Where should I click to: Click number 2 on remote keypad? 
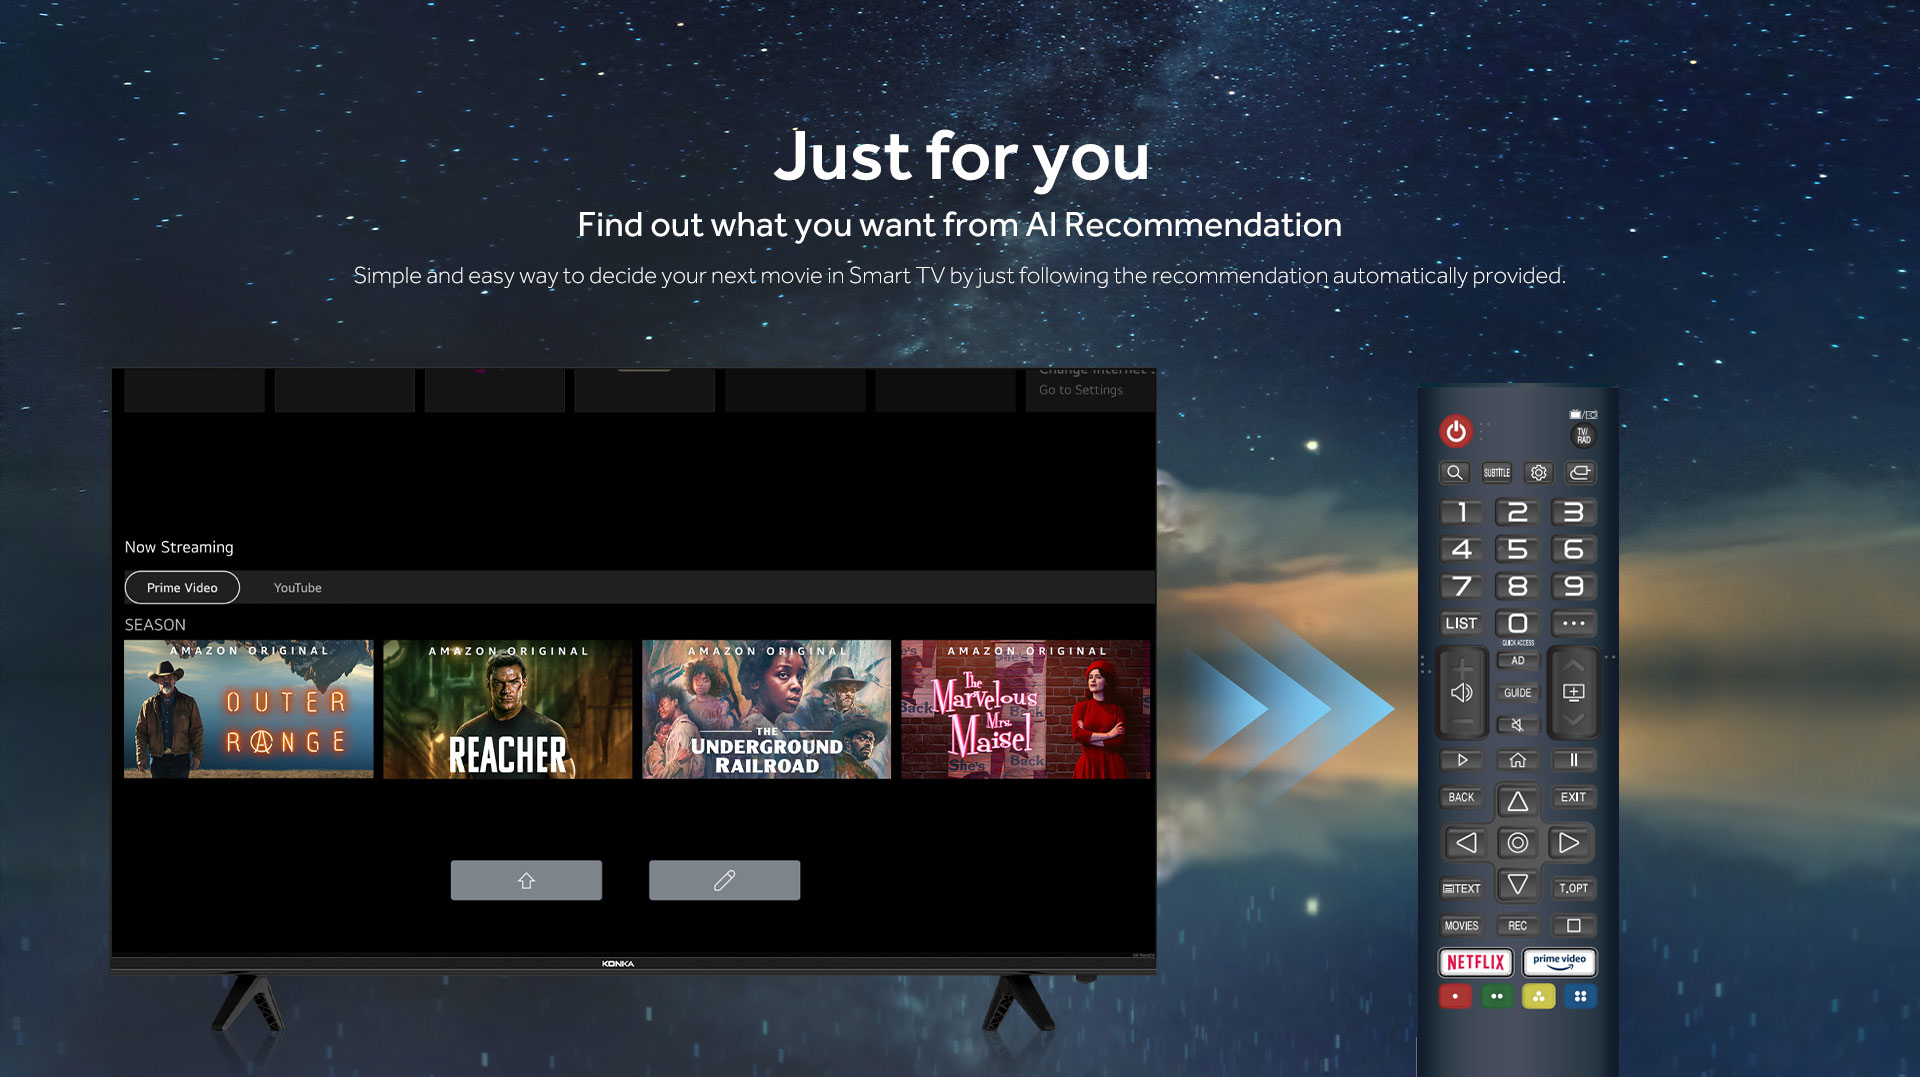[1518, 512]
